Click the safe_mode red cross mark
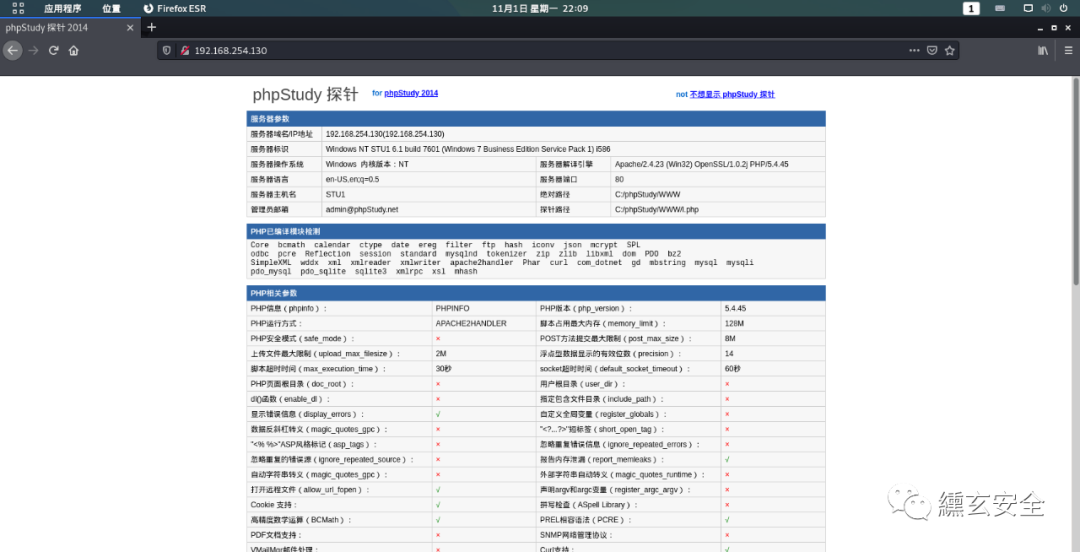Screen dimensions: 1080x552 (x=438, y=338)
